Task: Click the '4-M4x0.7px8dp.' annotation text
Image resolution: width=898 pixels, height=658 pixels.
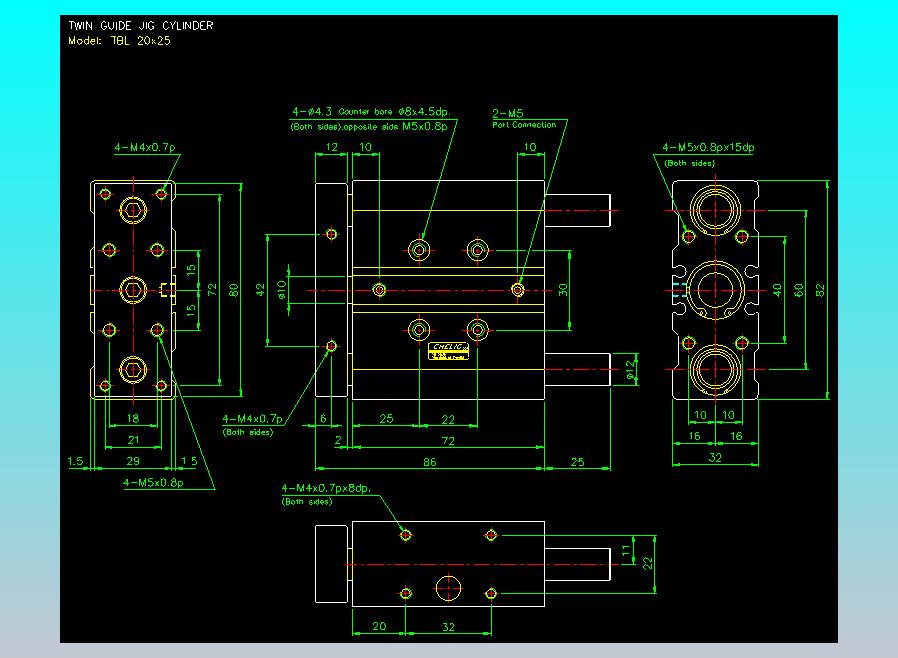Action: click(327, 488)
